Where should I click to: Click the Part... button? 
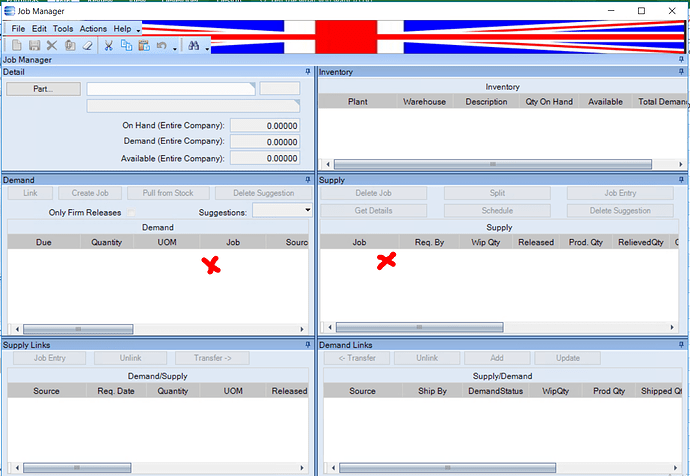[x=43, y=89]
